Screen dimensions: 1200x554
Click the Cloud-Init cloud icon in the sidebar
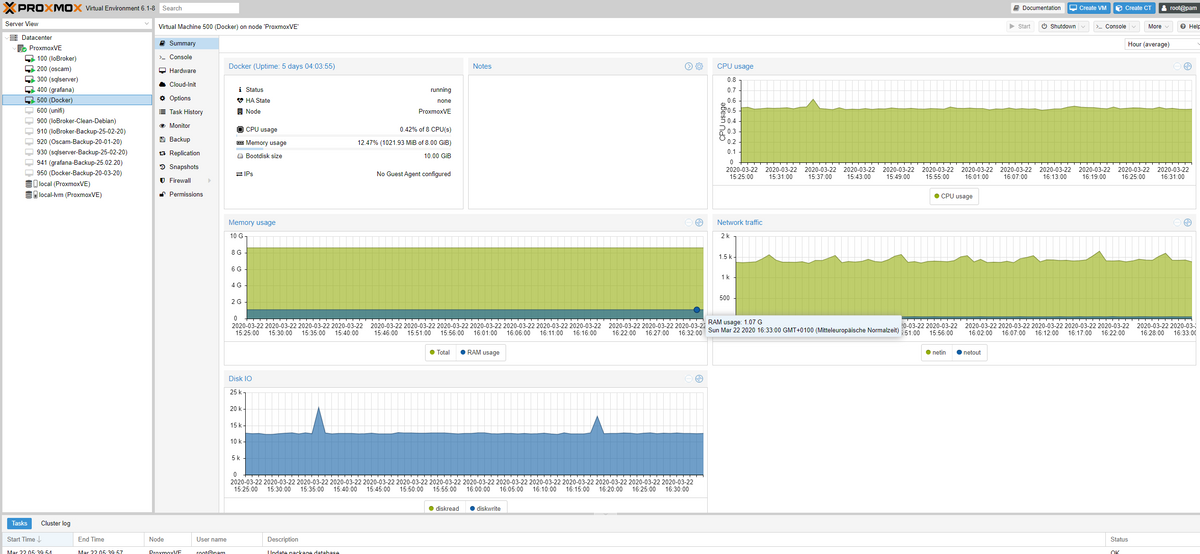point(162,84)
